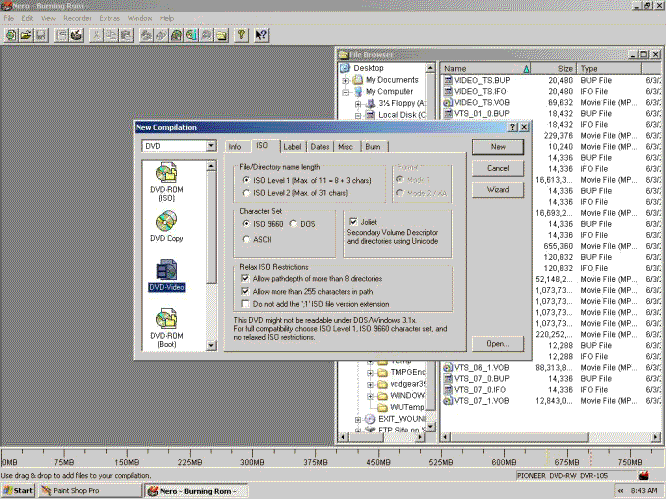
Task: Collapse My Computer tree node
Action: [345, 92]
